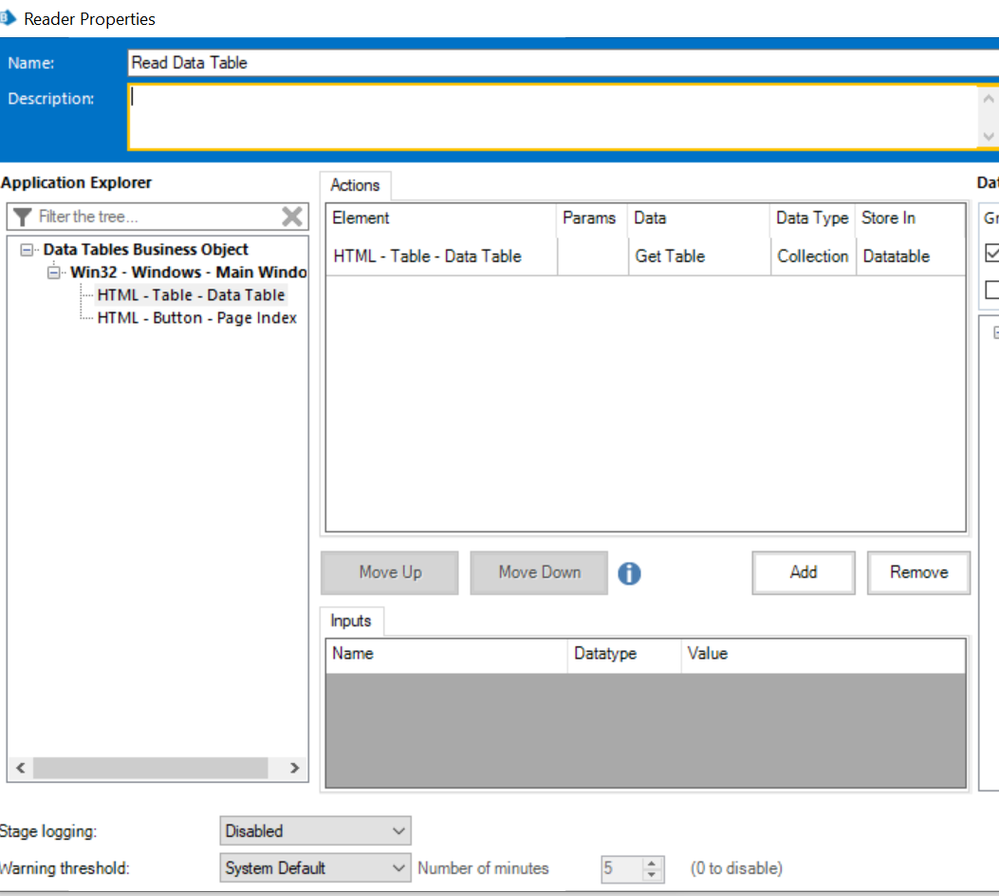Select HTML - Table - Data Table tree item
Viewport: 999px width, 896px height.
pos(190,295)
